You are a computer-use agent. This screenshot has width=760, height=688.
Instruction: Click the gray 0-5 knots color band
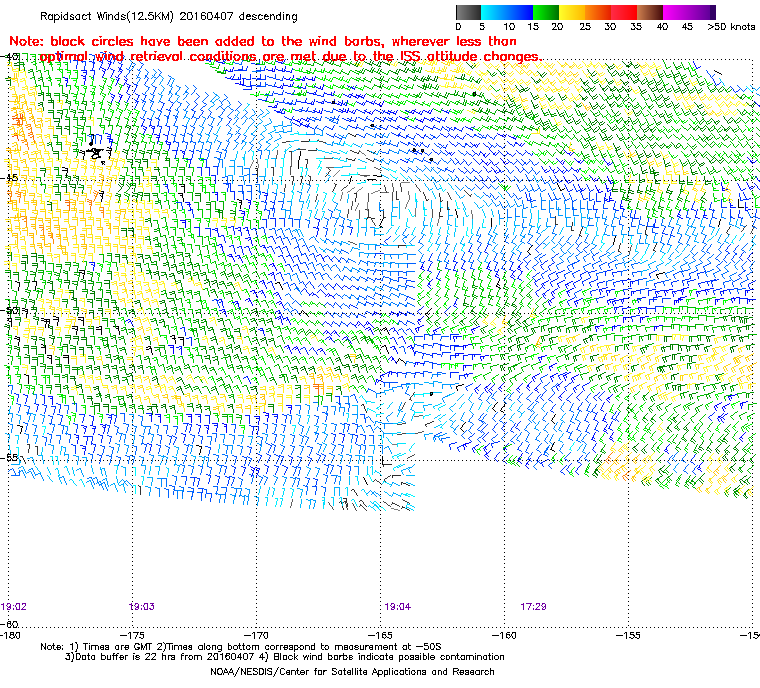coord(468,12)
